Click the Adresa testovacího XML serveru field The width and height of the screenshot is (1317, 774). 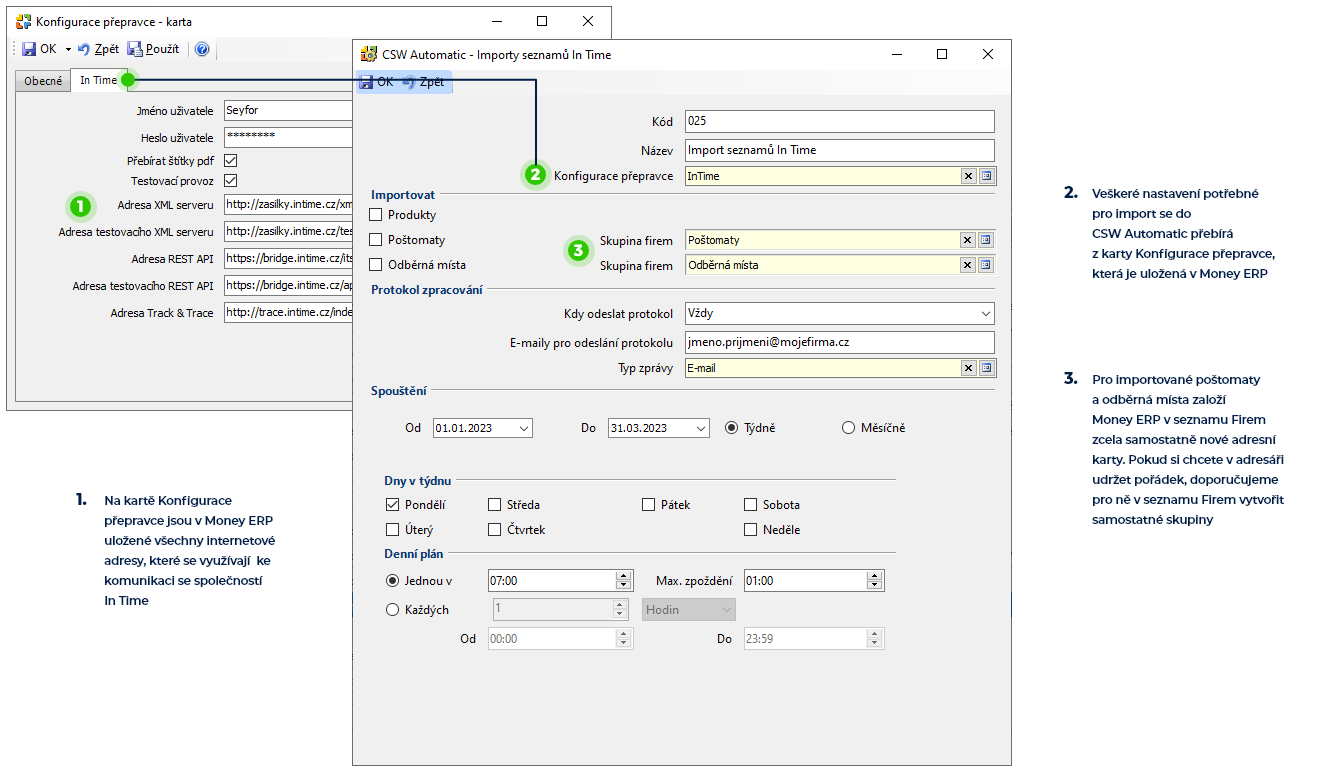coord(288,232)
